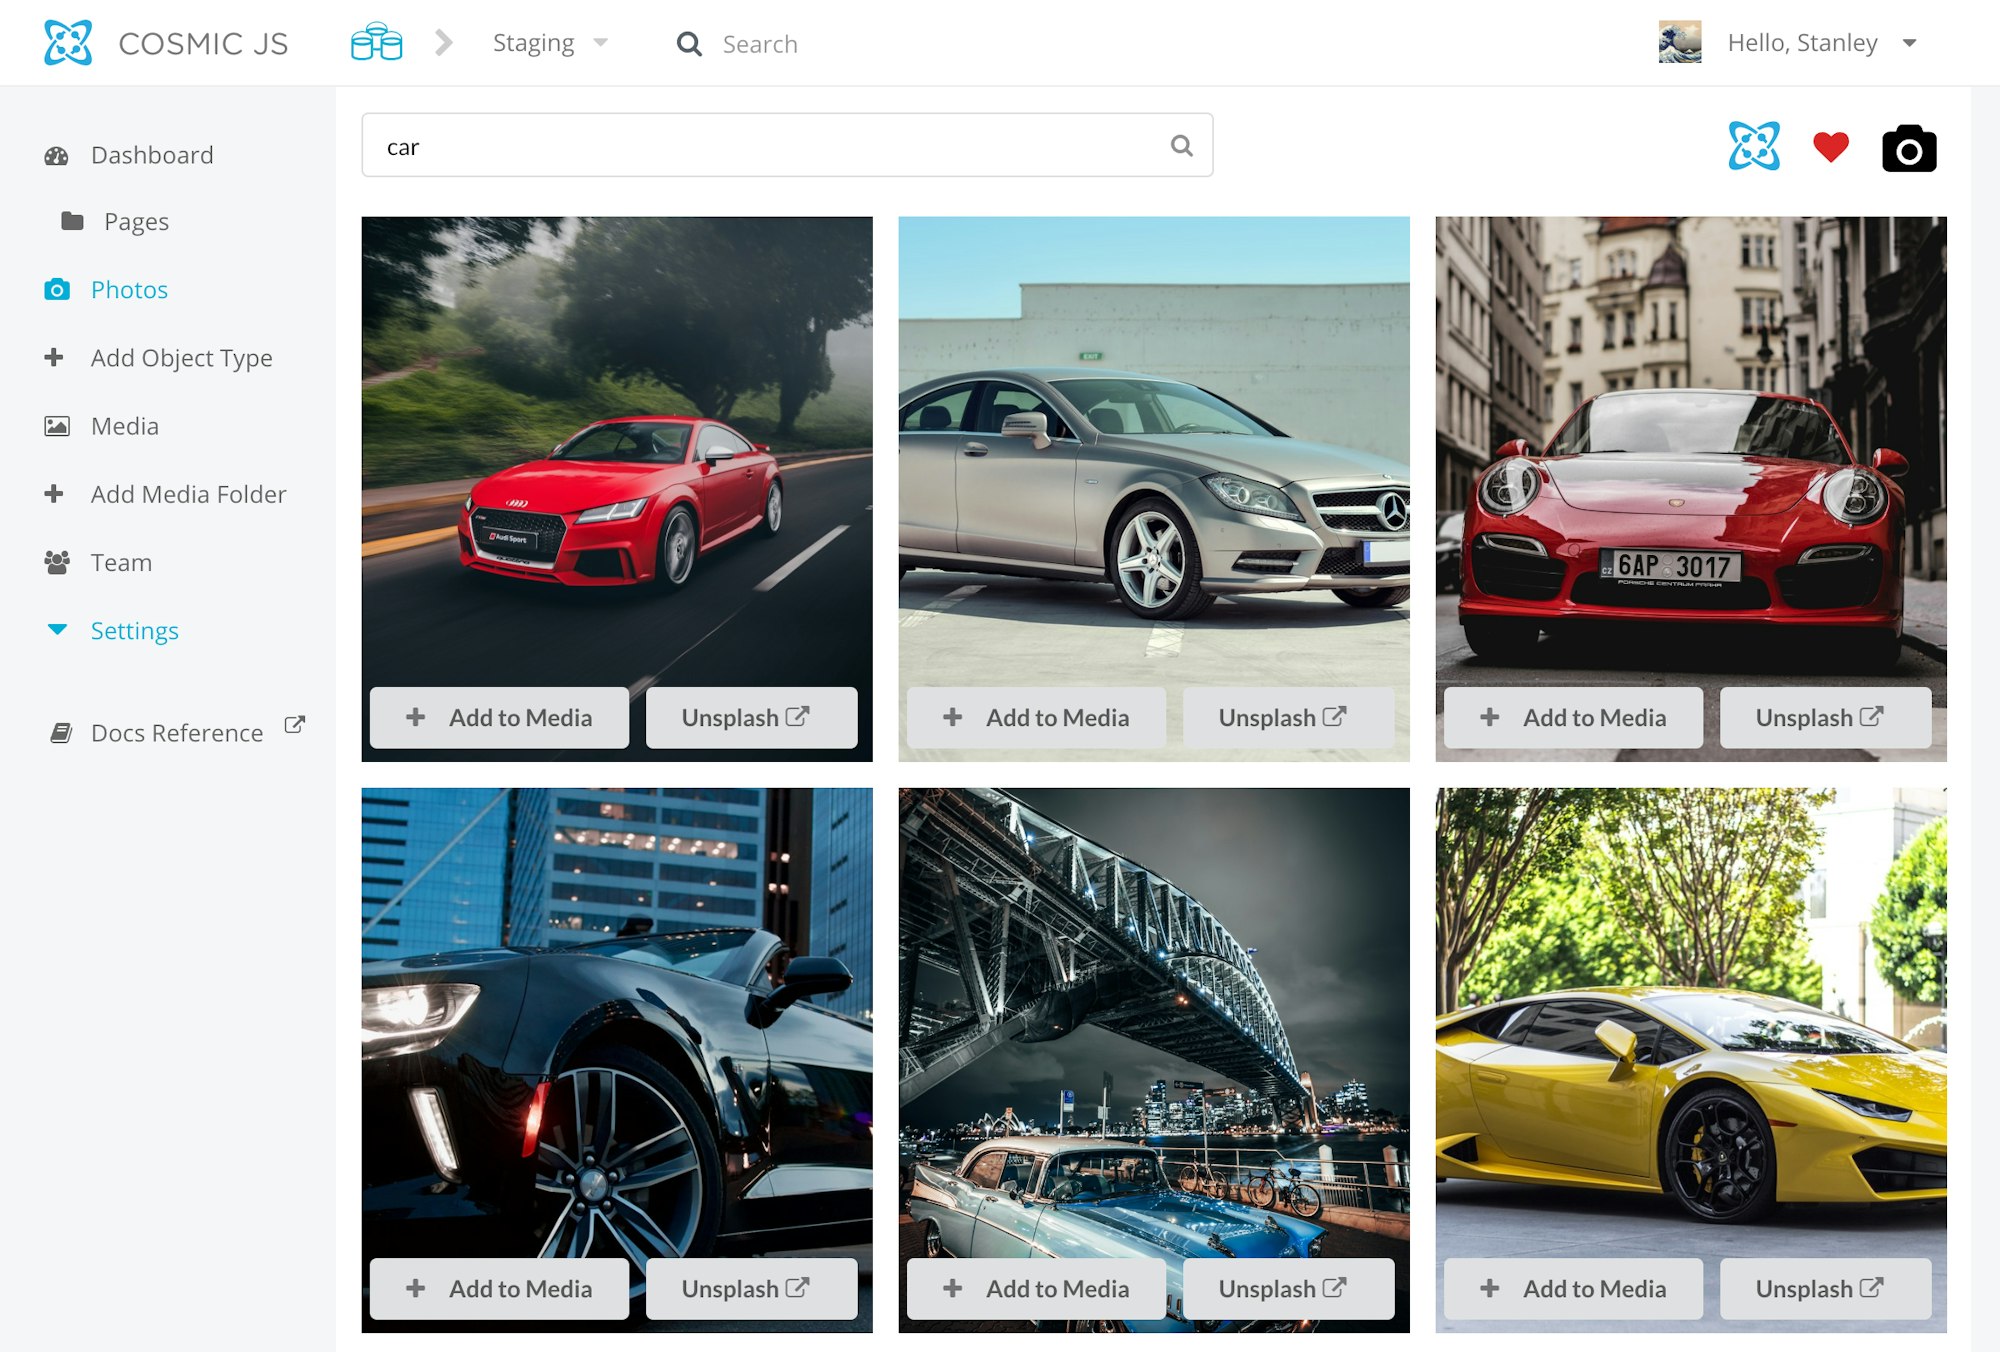Click the silver Mercedes photo thumbnail

[x=1153, y=450]
